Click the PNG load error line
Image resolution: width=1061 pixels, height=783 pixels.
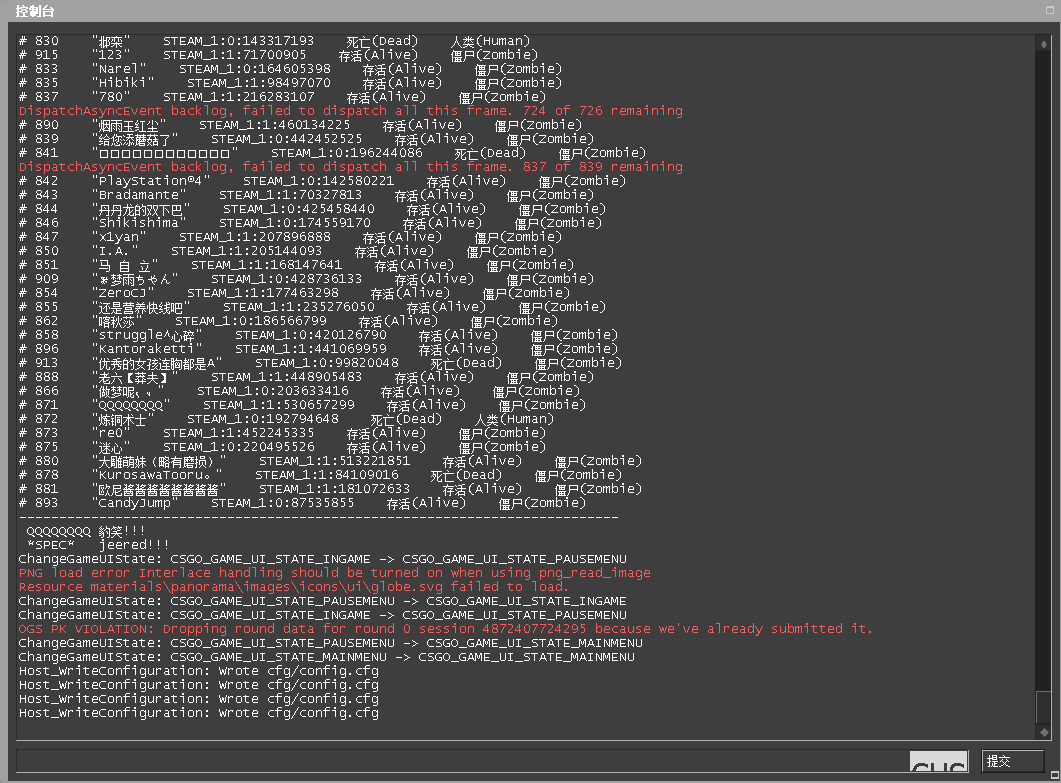point(334,573)
